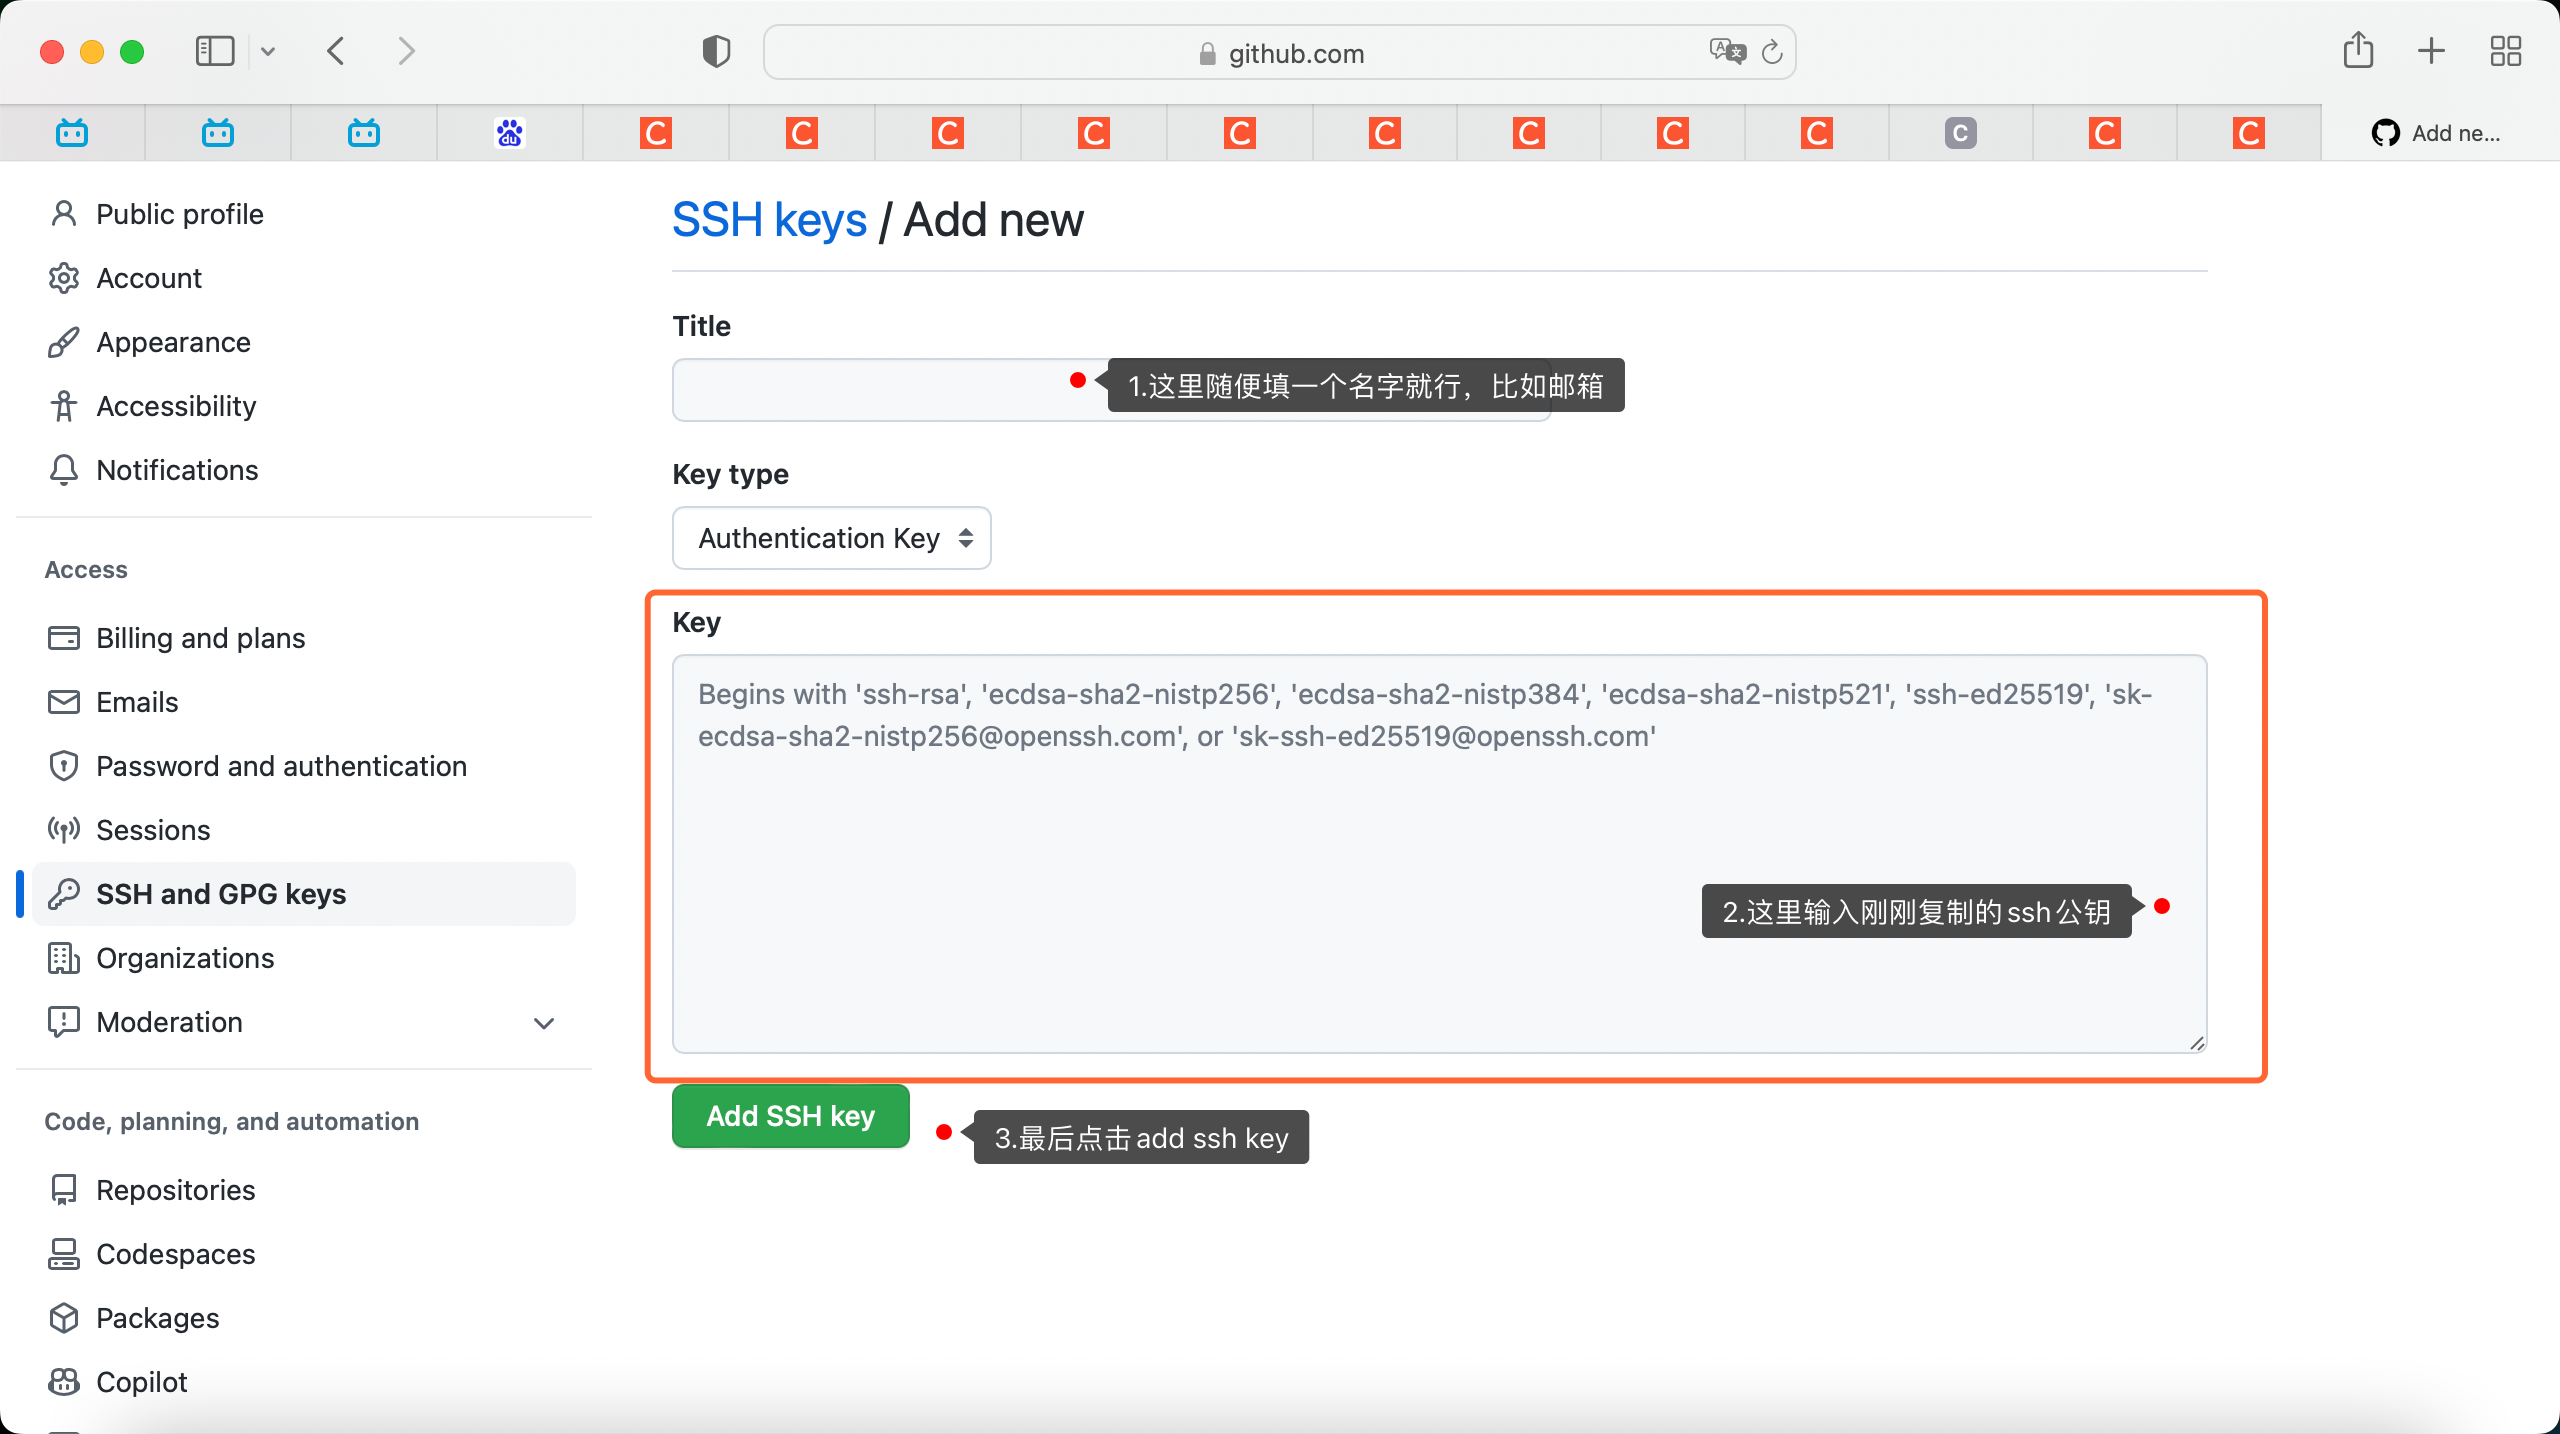This screenshot has height=1434, width=2560.
Task: Click the Safari sidebar toggle icon
Action: click(x=214, y=51)
